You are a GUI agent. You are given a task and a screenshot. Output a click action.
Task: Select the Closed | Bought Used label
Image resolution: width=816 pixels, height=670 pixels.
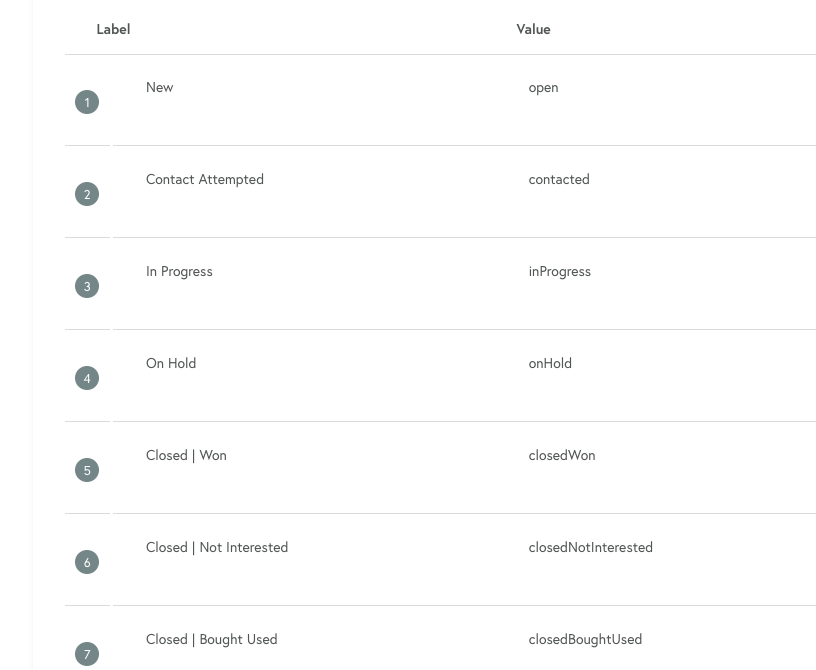(x=211, y=639)
